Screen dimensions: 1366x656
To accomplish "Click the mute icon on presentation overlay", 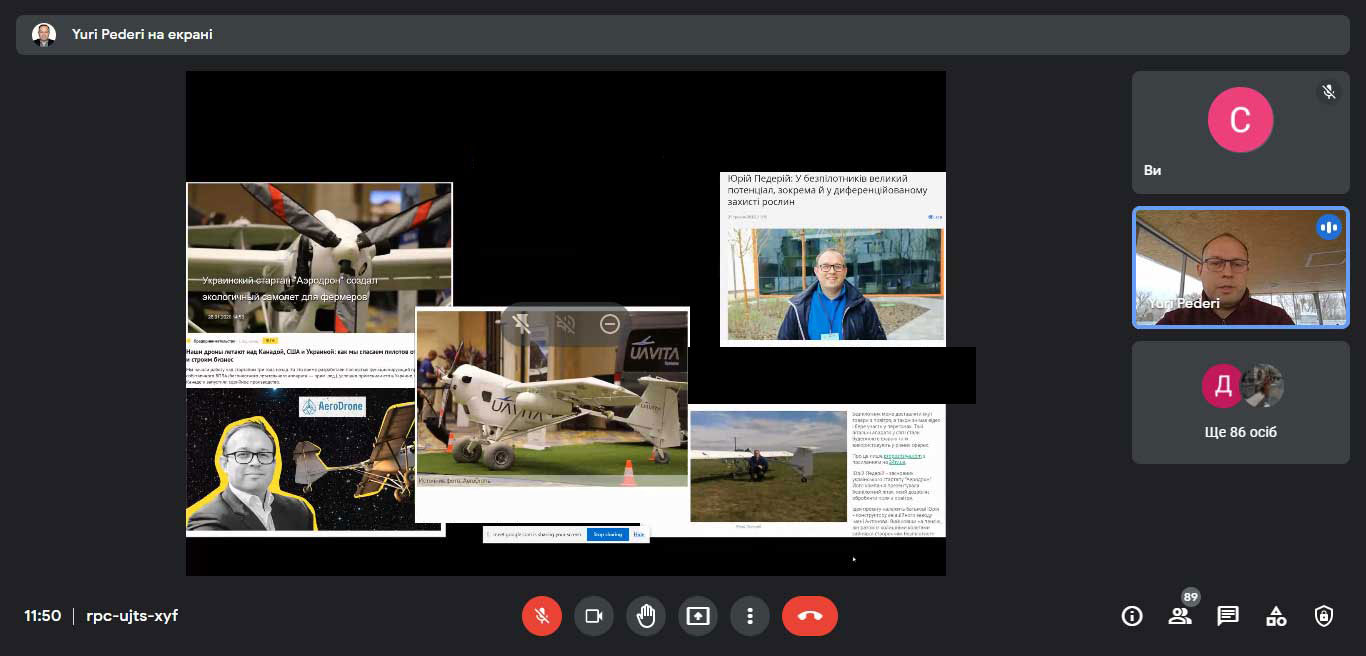I will [x=565, y=324].
